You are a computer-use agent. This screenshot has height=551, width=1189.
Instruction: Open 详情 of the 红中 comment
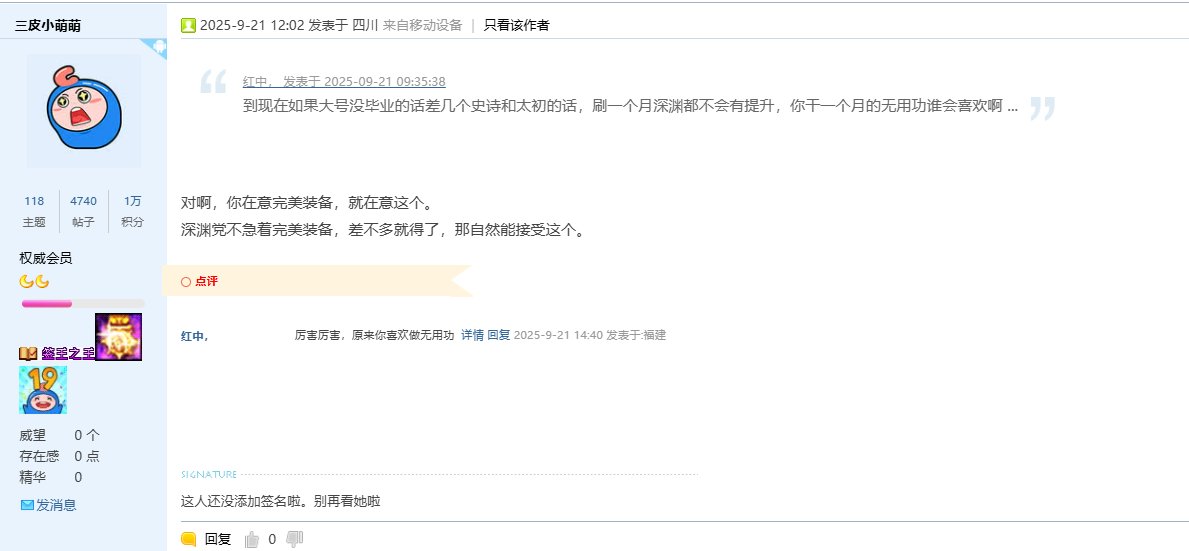coord(472,335)
